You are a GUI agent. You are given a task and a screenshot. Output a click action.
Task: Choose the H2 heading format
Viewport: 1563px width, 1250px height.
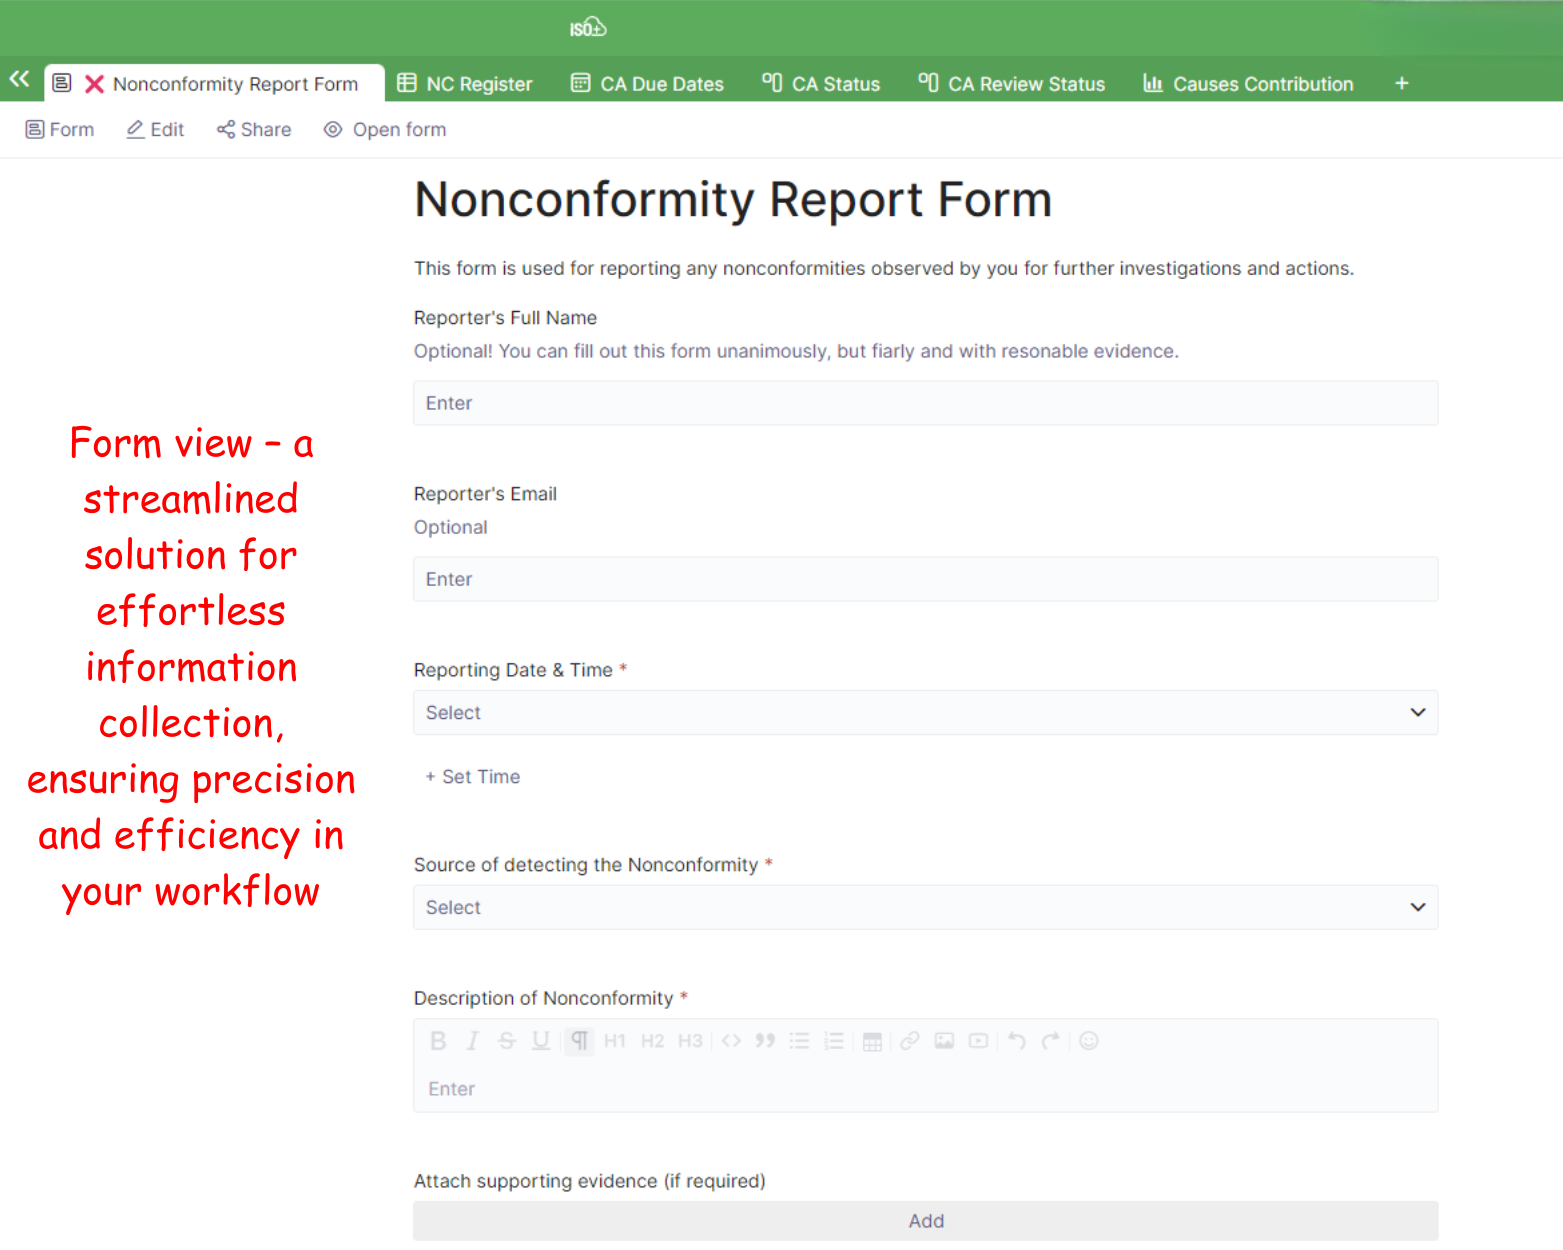pos(652,1041)
